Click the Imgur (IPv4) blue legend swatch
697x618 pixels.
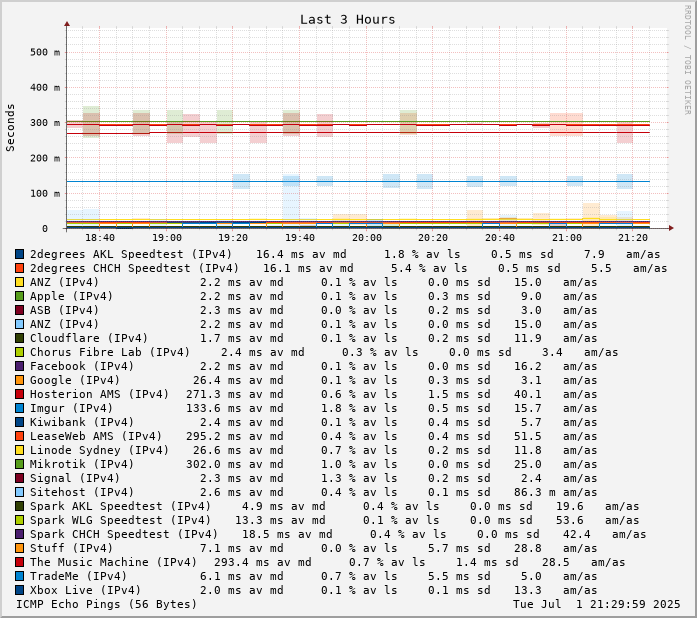[x=19, y=408]
